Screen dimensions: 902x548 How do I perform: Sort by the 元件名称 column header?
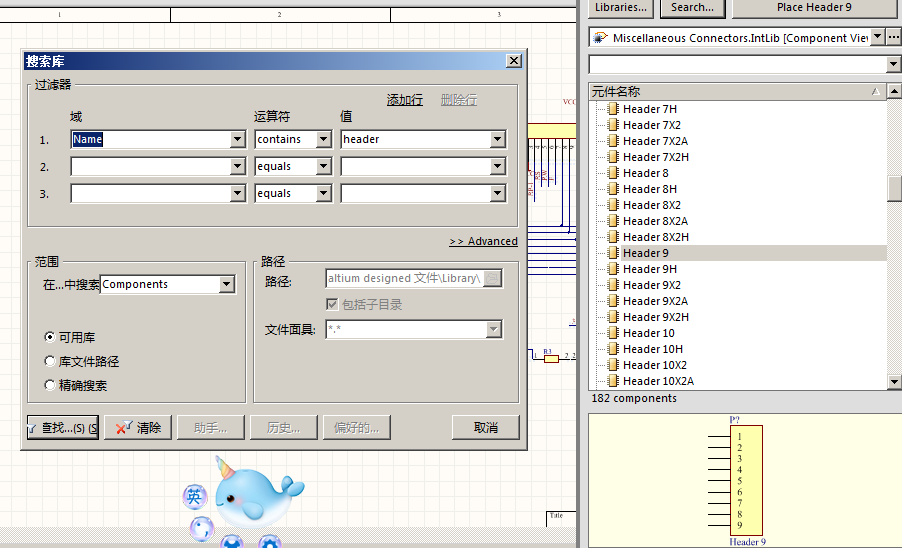pos(737,91)
